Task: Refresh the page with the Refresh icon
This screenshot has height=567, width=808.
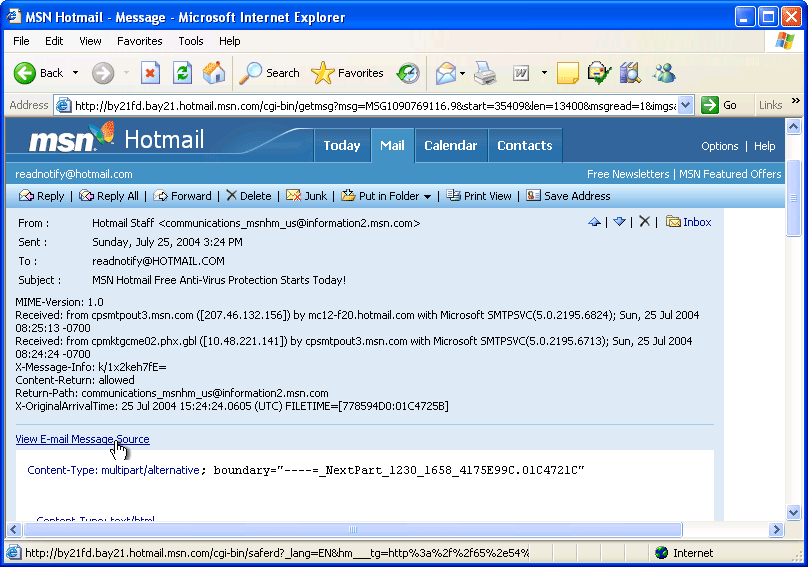Action: pyautogui.click(x=182, y=73)
